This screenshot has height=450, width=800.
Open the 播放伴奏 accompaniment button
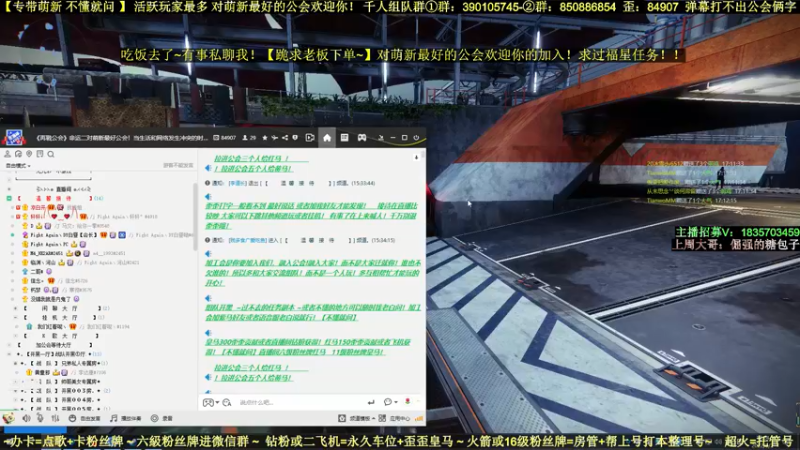126,418
